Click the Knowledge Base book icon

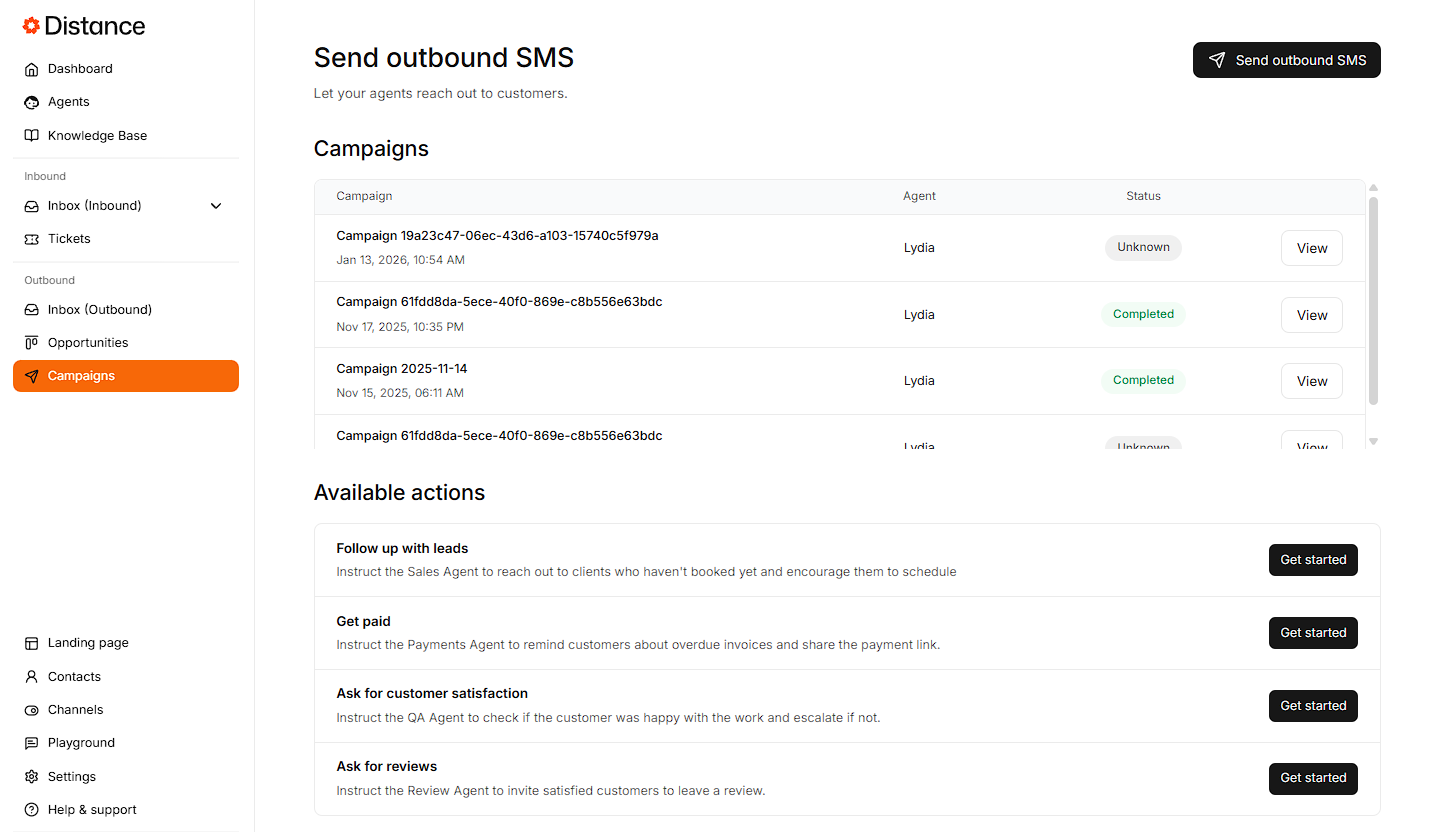click(32, 136)
